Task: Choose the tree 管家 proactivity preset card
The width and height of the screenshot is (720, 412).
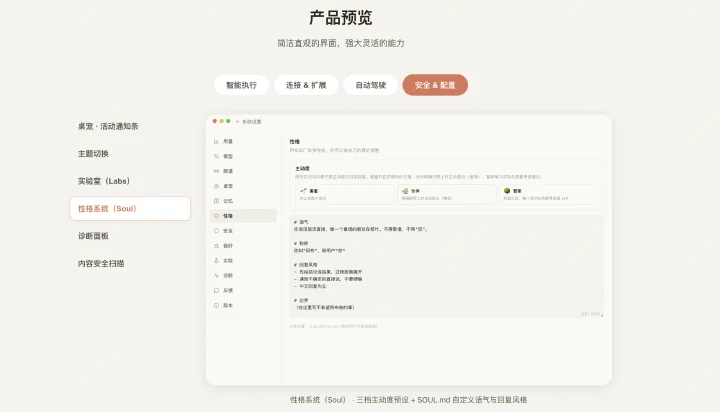Action: (549, 194)
